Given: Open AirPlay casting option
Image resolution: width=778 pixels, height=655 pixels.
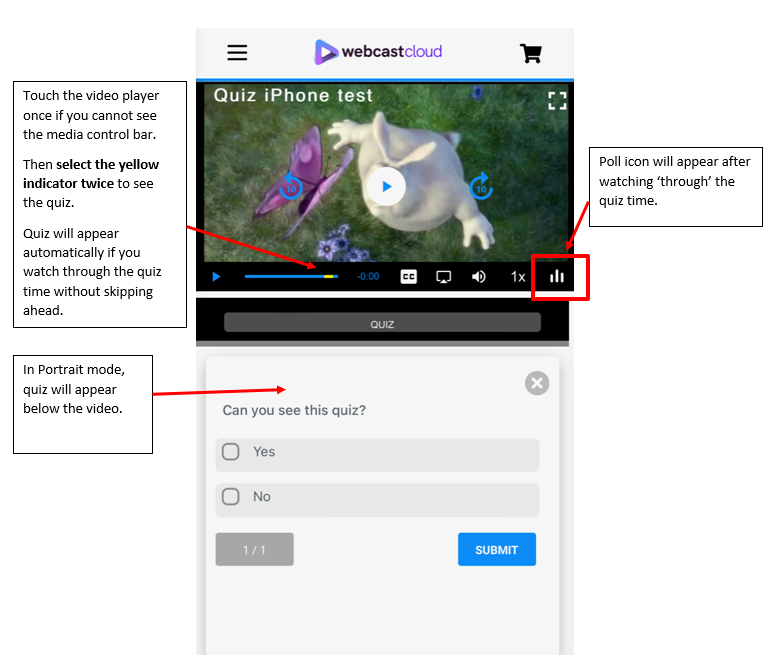Looking at the screenshot, I should click(443, 276).
